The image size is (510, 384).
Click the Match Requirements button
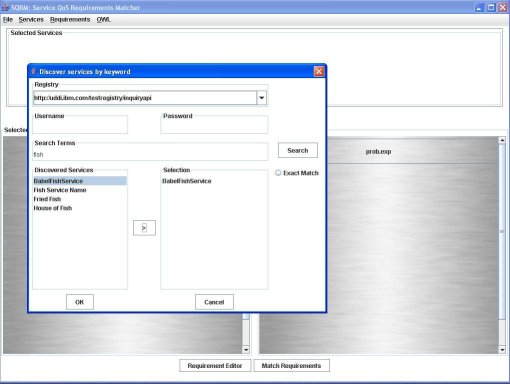(291, 366)
